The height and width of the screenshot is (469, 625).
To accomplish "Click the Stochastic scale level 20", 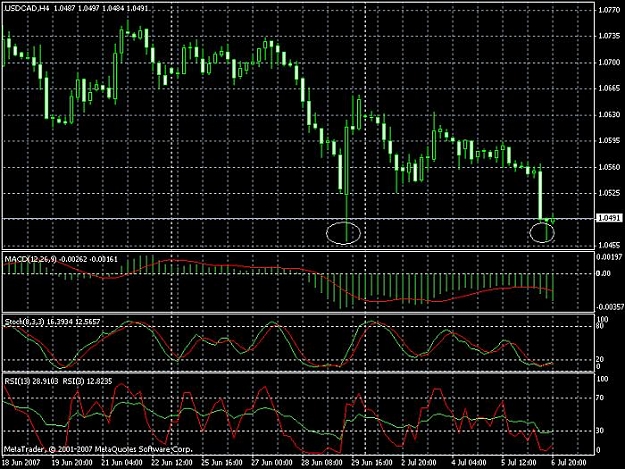I will [x=600, y=359].
